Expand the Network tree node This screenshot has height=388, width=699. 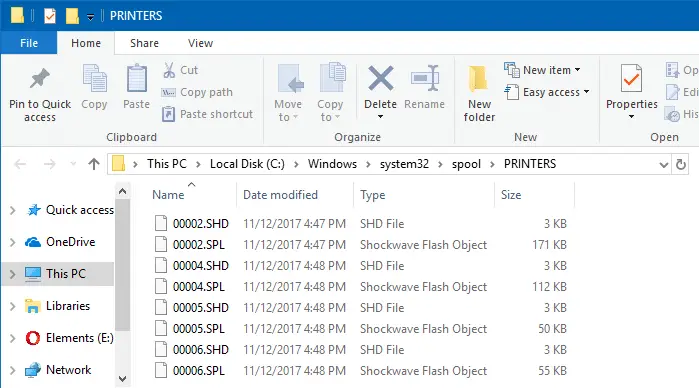click(x=12, y=370)
